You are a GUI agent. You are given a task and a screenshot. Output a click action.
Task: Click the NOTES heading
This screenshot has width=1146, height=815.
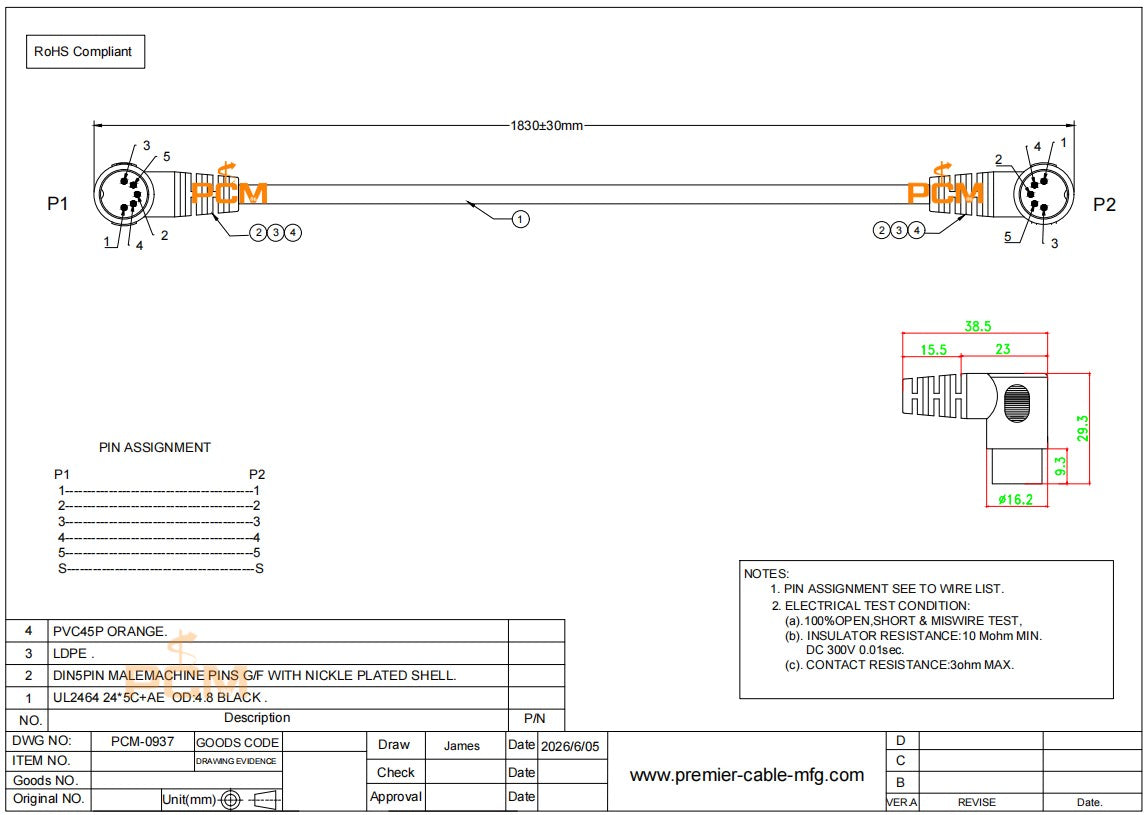pyautogui.click(x=766, y=574)
